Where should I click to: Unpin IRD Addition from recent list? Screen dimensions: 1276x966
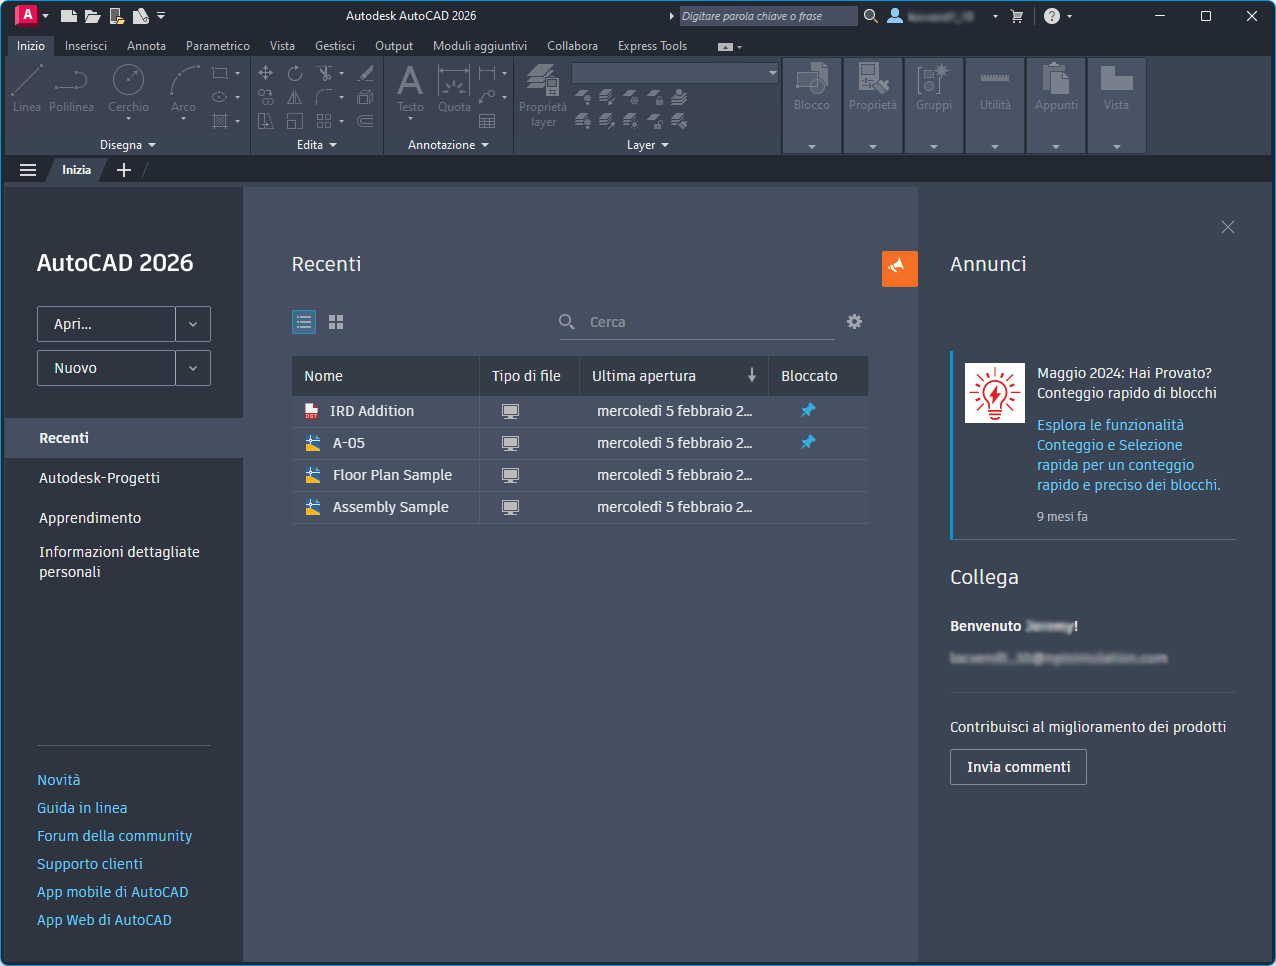coord(808,410)
